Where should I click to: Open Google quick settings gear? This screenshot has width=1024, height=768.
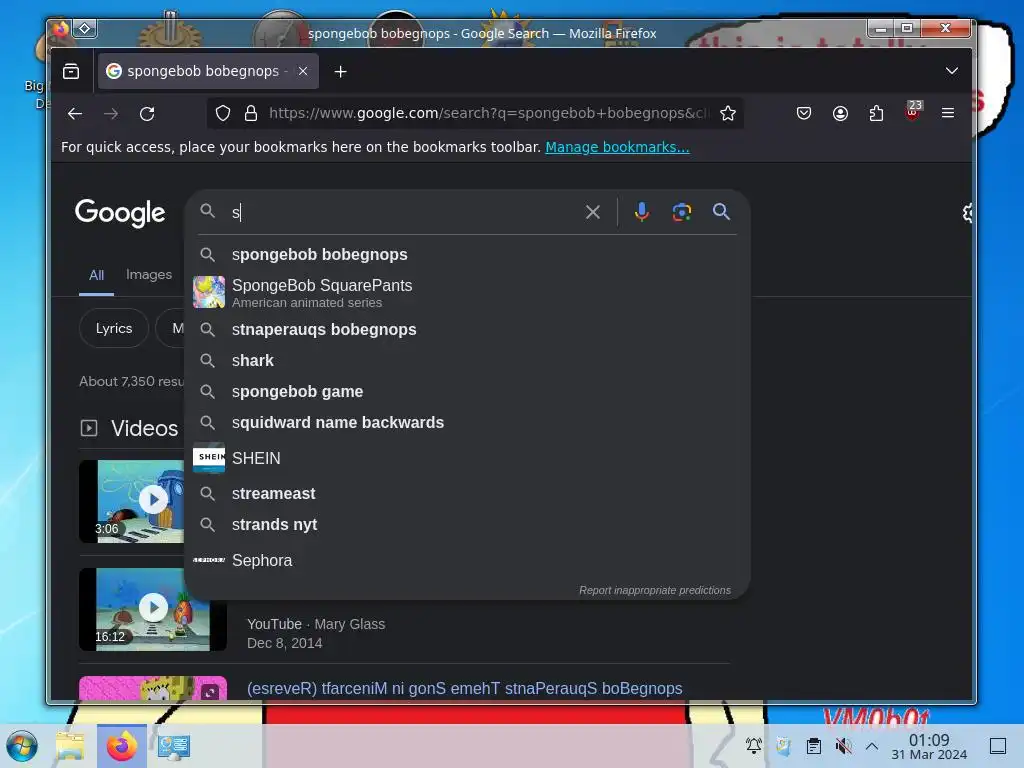967,213
